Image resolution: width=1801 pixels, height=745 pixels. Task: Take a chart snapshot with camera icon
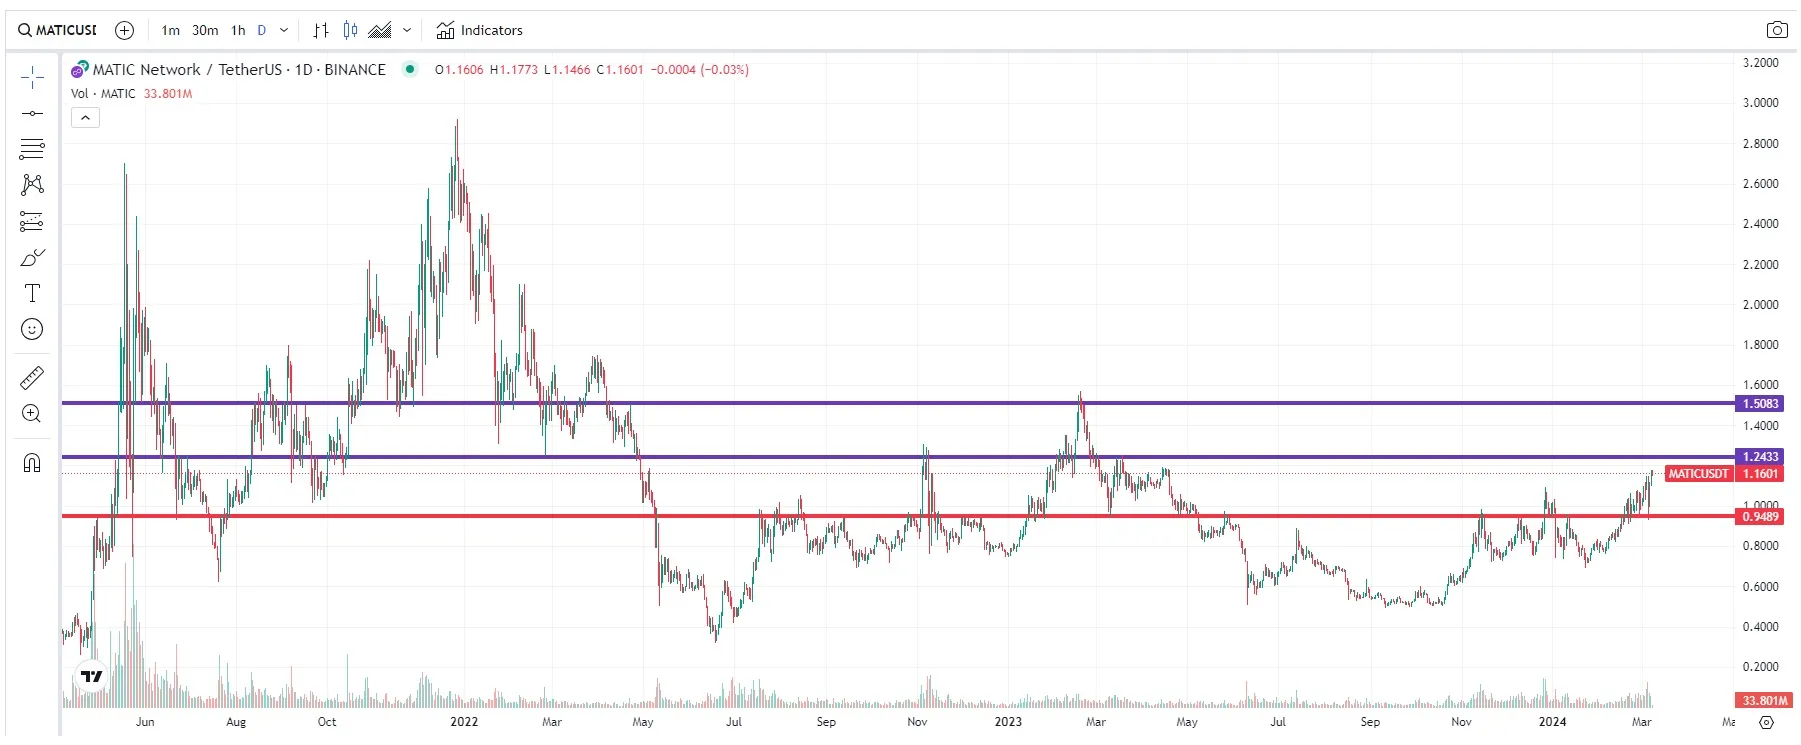point(1777,30)
